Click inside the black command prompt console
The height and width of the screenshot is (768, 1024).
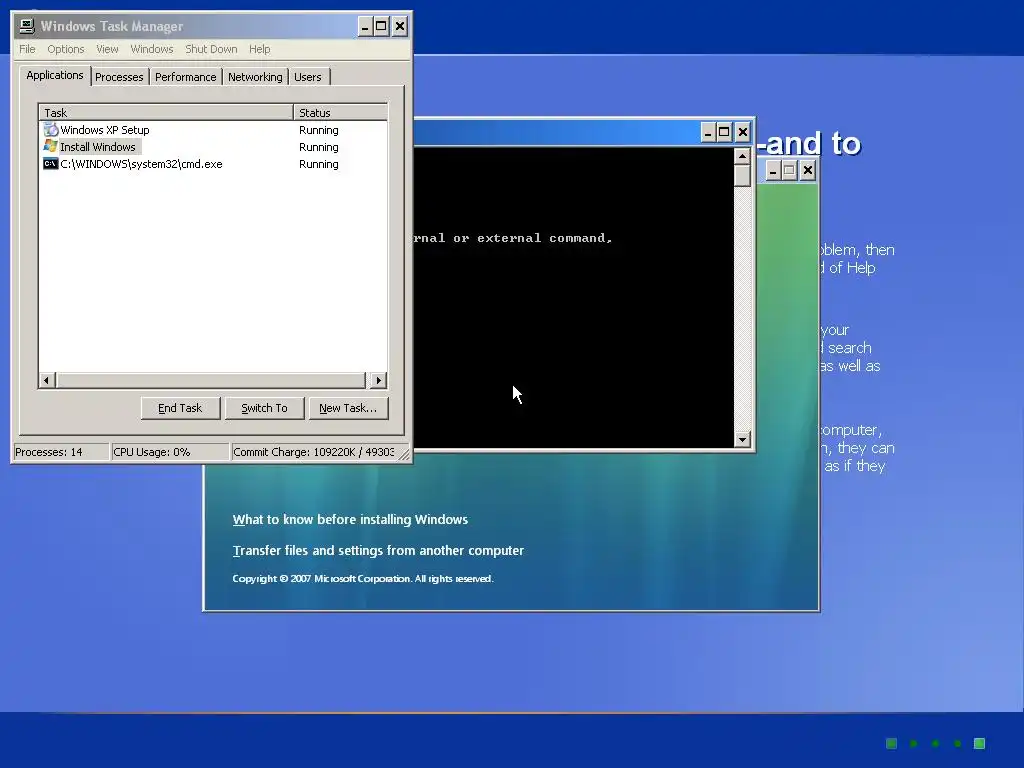click(573, 298)
